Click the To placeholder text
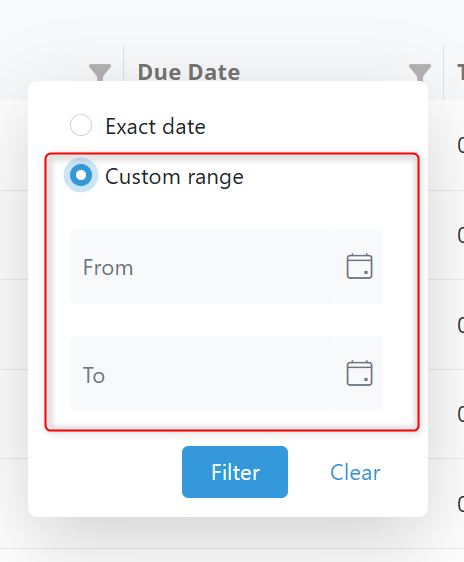 (x=94, y=375)
